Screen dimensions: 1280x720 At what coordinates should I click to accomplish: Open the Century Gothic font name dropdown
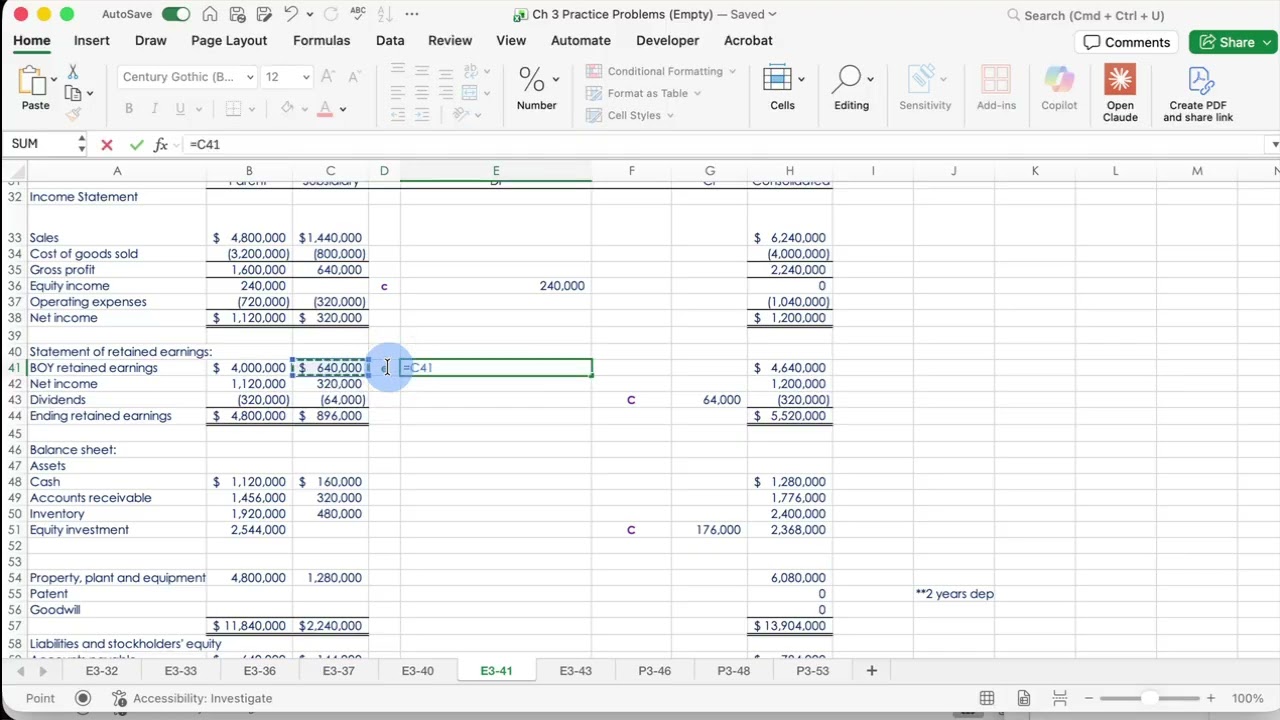point(249,77)
